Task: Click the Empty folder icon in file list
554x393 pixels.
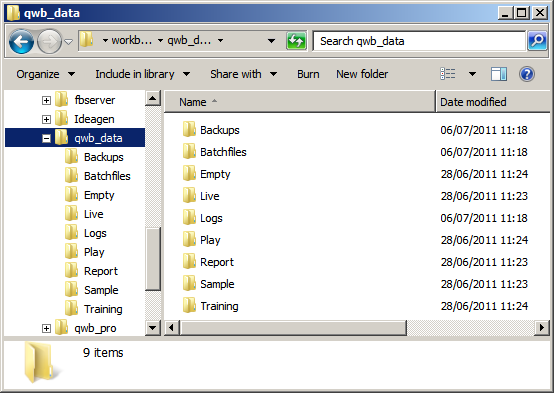Action: pyautogui.click(x=189, y=174)
